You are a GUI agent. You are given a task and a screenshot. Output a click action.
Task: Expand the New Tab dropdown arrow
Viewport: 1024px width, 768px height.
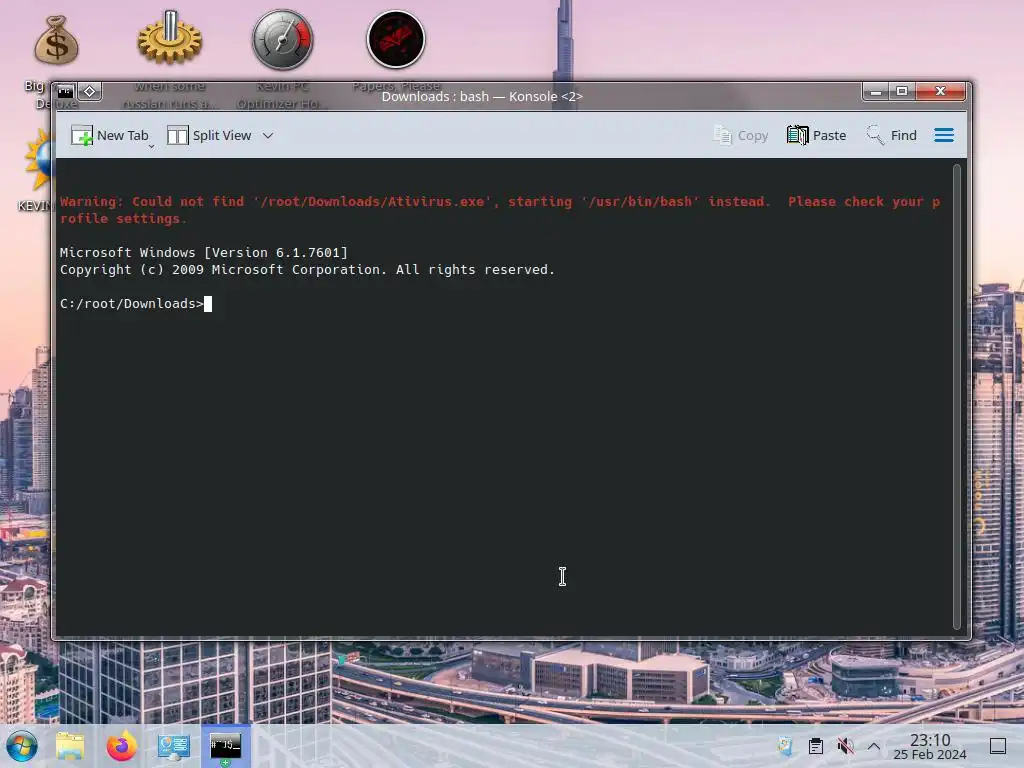tap(152, 146)
